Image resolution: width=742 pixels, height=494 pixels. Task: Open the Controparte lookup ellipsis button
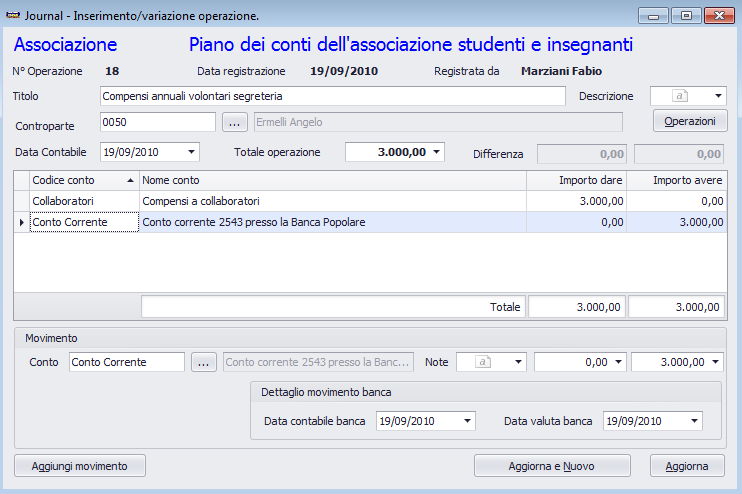(235, 122)
